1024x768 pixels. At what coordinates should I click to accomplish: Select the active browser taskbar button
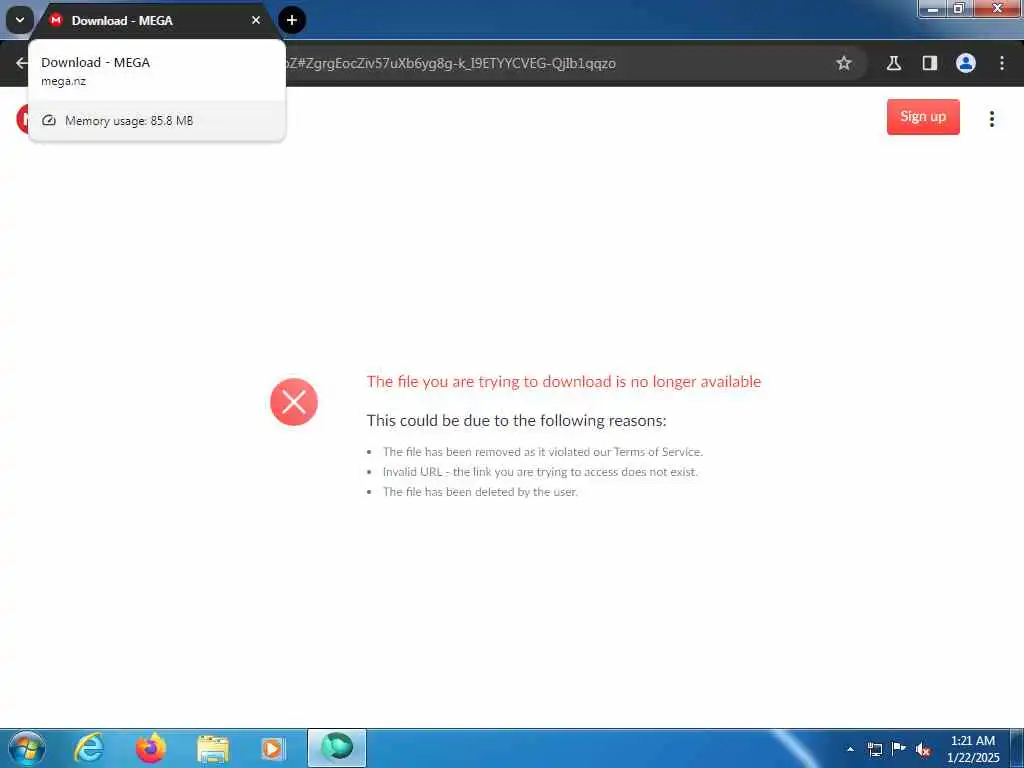(337, 748)
